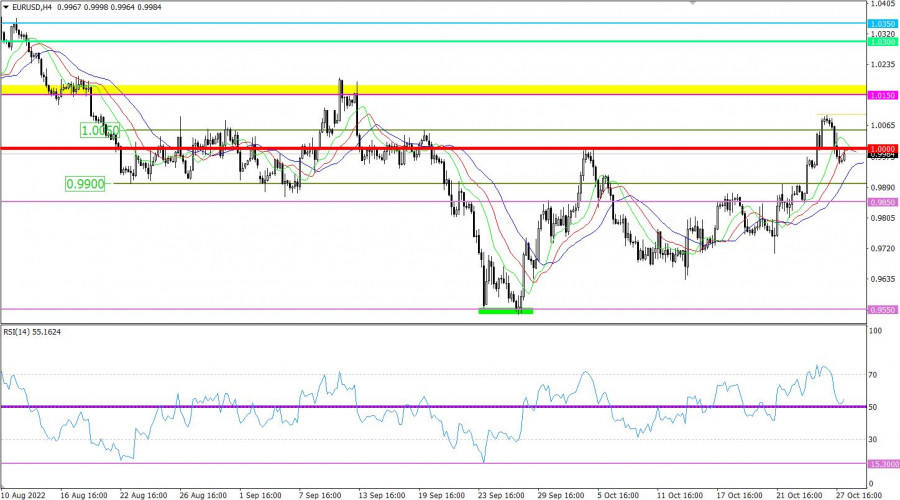Click the gray chart shift marker at top
Screen dimensions: 900x500
tap(690, 3)
